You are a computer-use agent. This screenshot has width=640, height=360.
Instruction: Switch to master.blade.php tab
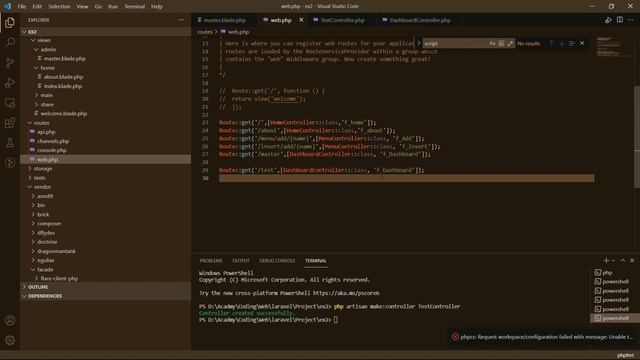[x=224, y=20]
